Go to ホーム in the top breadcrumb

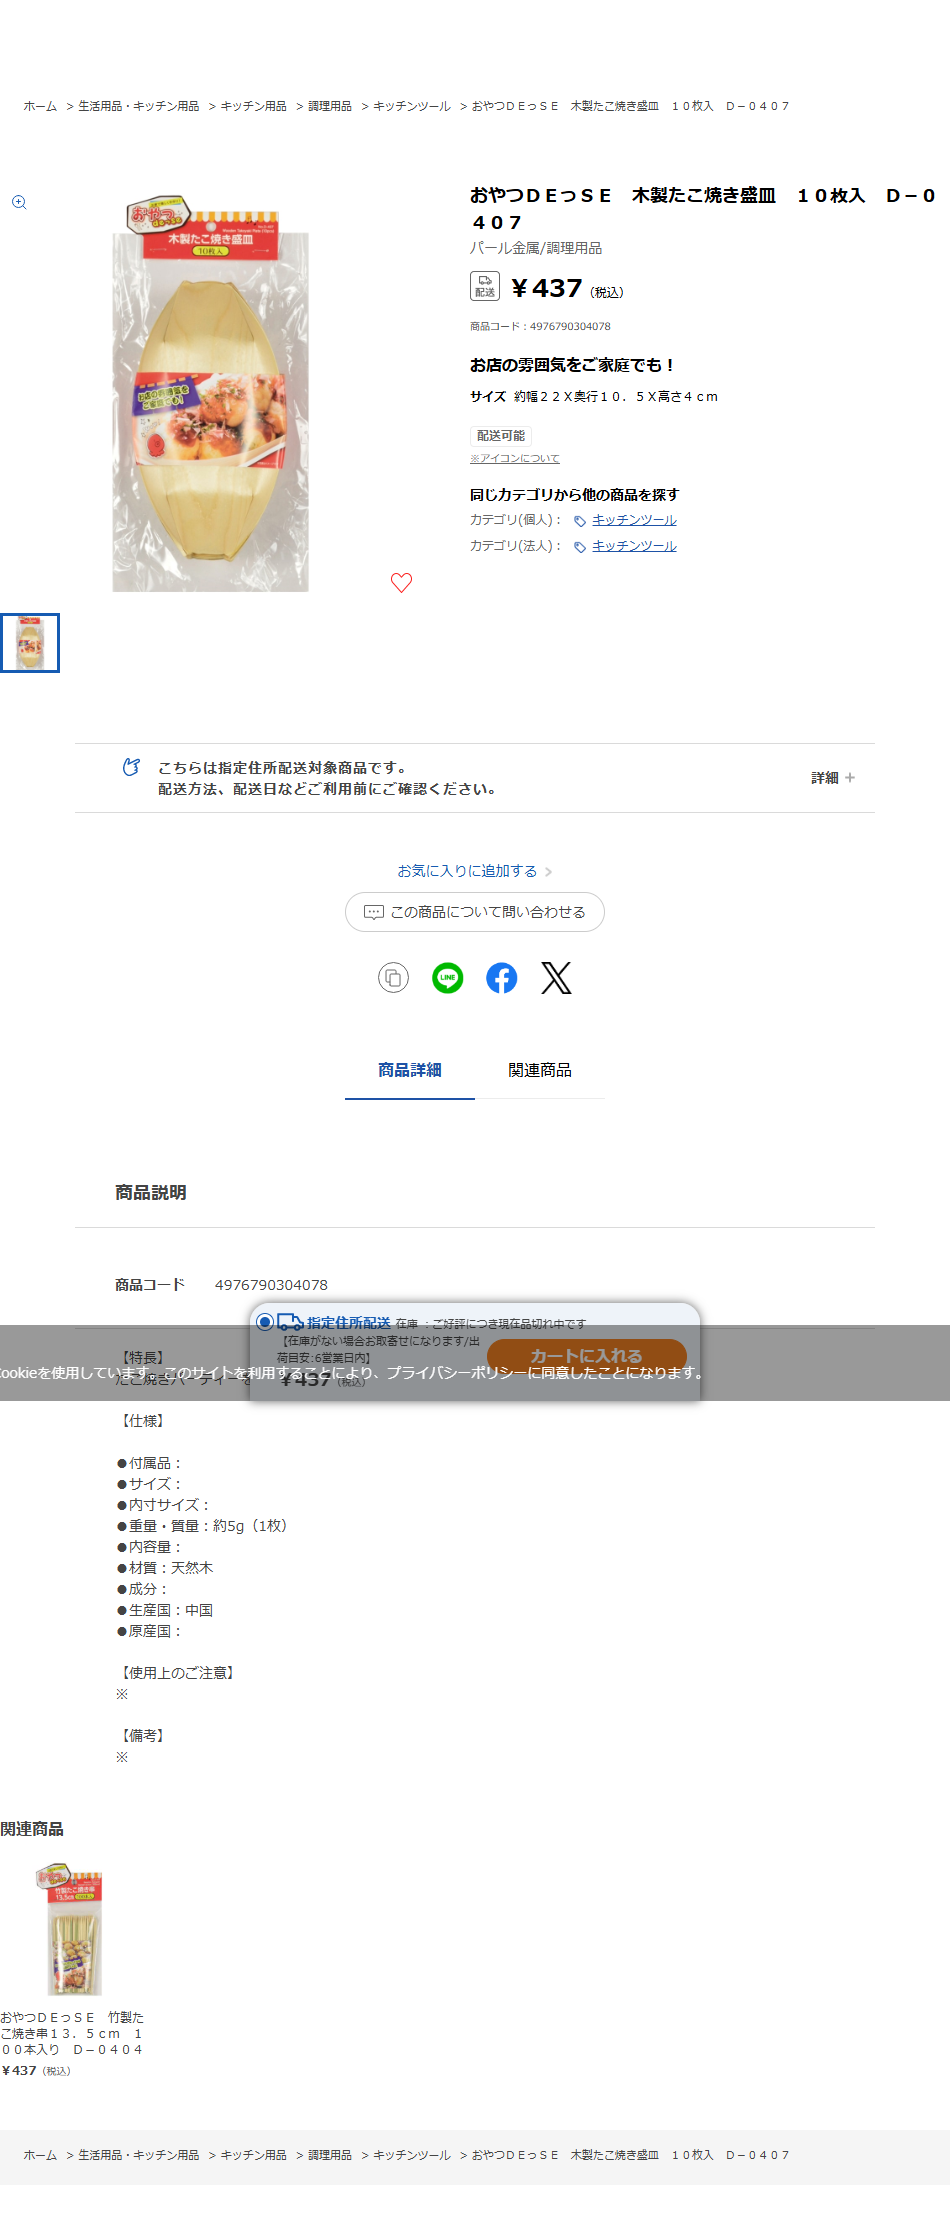40,106
